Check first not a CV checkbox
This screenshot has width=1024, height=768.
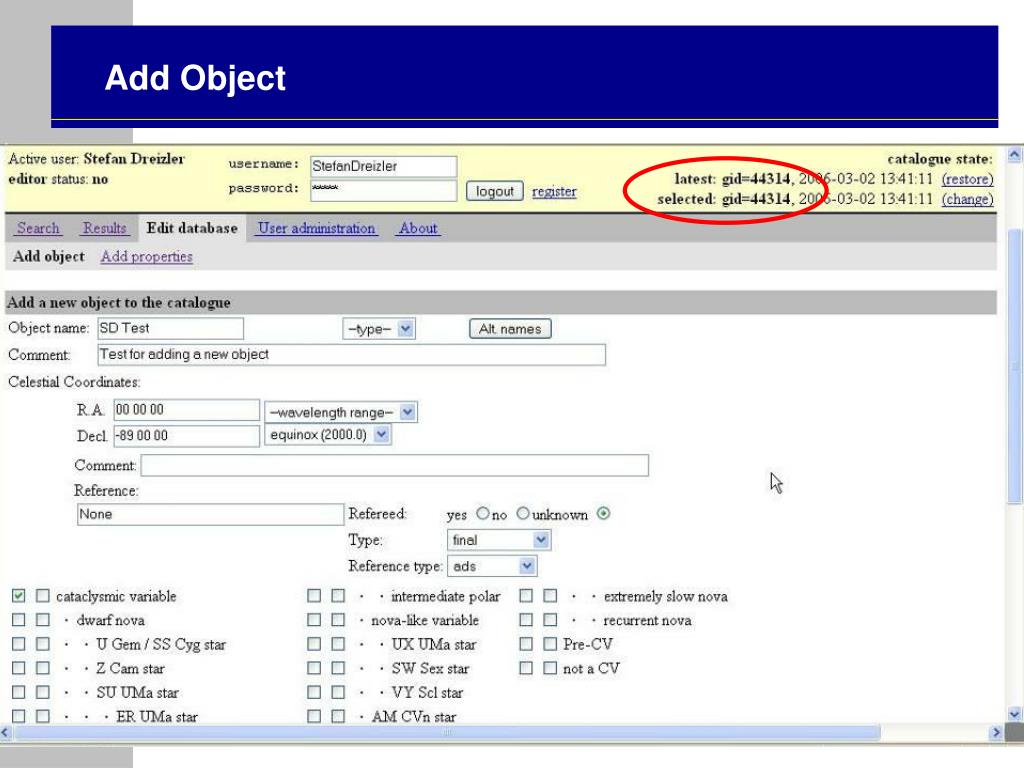(526, 668)
